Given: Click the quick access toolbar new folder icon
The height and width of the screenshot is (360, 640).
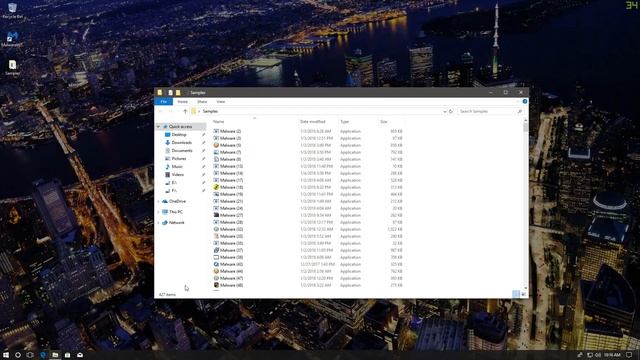Looking at the screenshot, I should (178, 93).
